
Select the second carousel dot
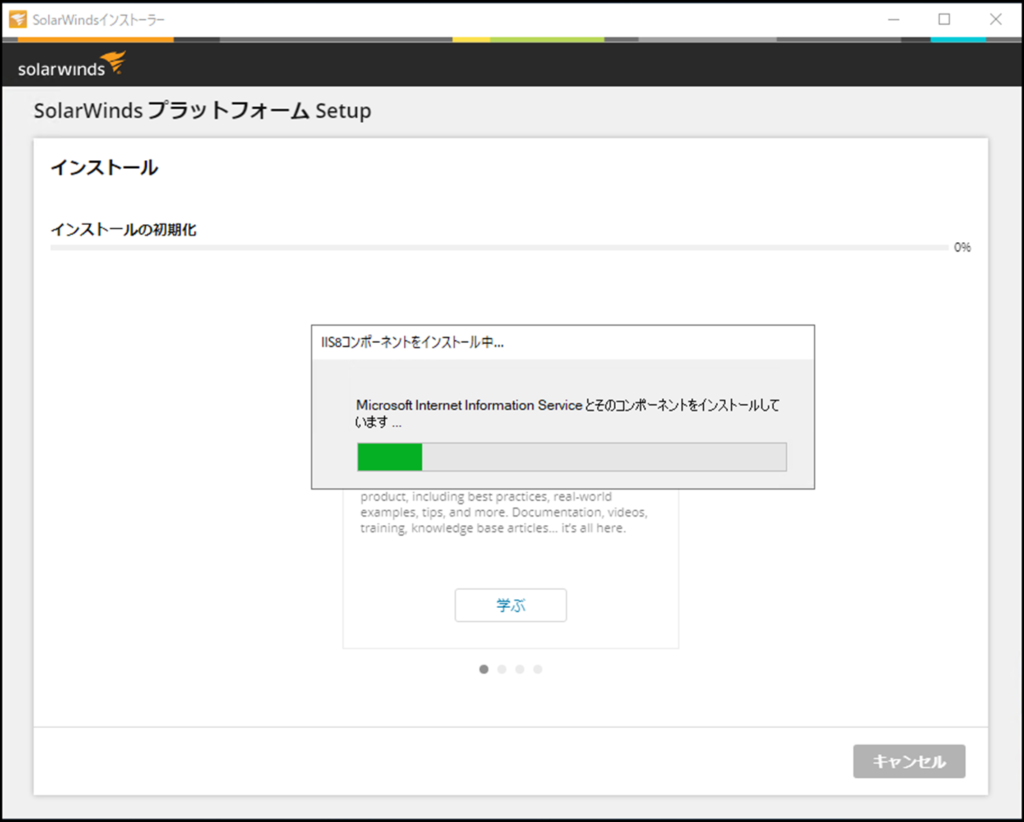[x=502, y=669]
